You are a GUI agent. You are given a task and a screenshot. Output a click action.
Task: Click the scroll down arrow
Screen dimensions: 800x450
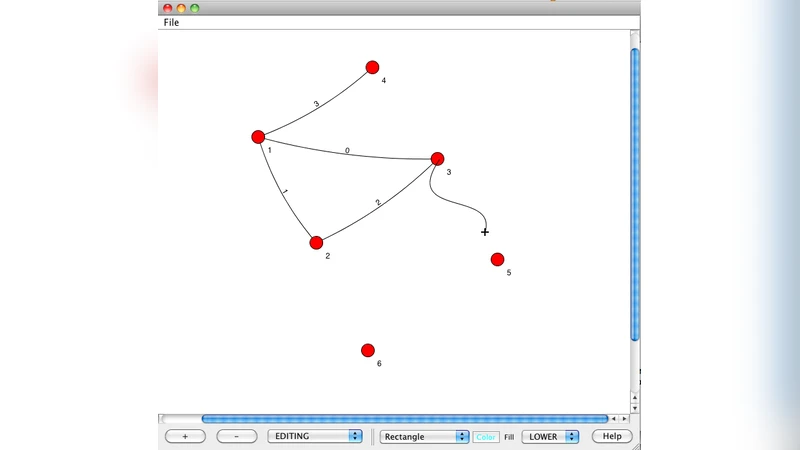tap(635, 407)
